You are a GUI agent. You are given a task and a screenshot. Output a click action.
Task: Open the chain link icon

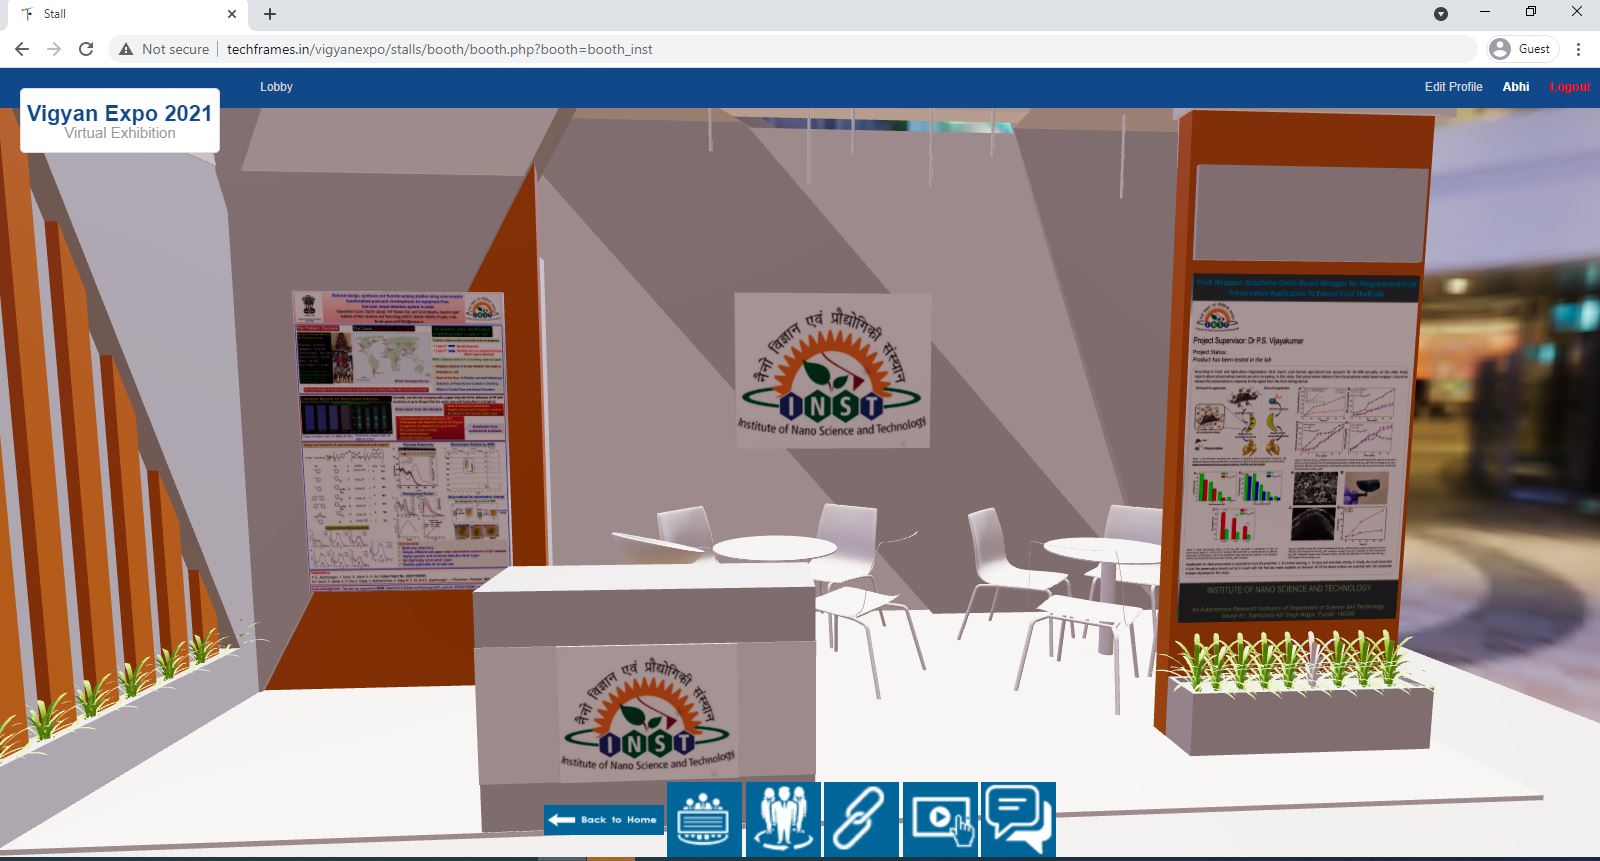(861, 819)
